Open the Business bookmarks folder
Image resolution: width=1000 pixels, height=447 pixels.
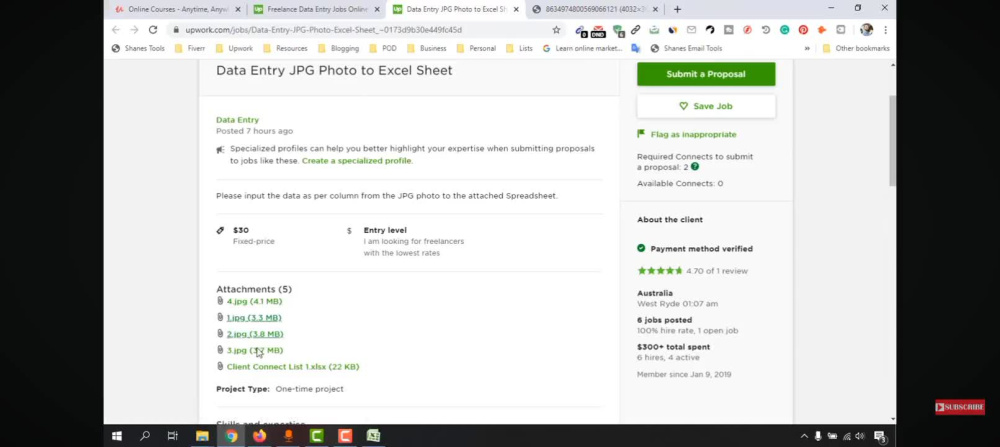[x=427, y=48]
